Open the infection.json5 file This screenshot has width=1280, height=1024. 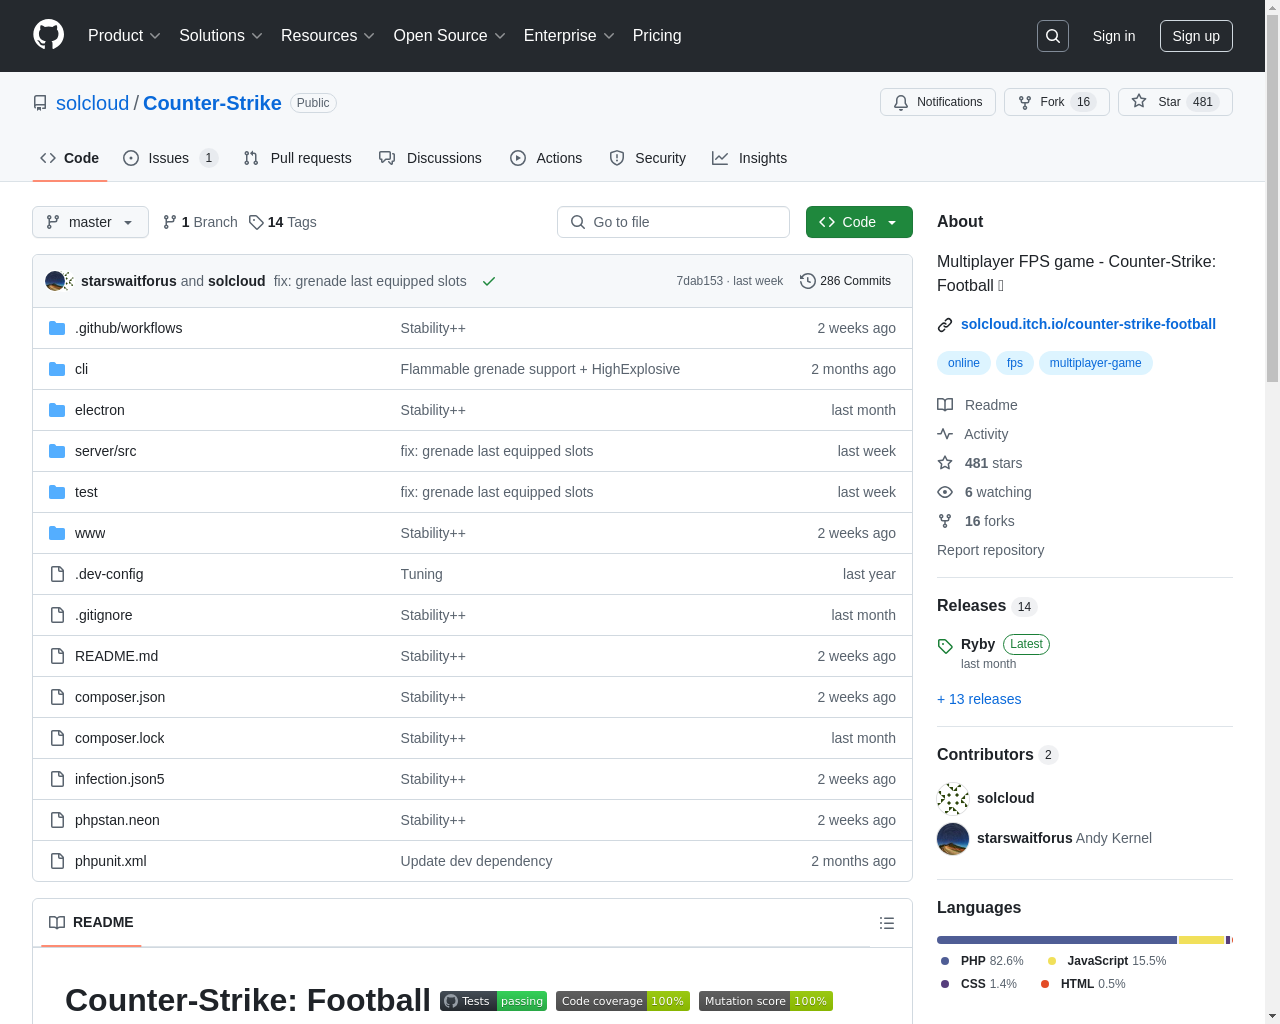[120, 779]
